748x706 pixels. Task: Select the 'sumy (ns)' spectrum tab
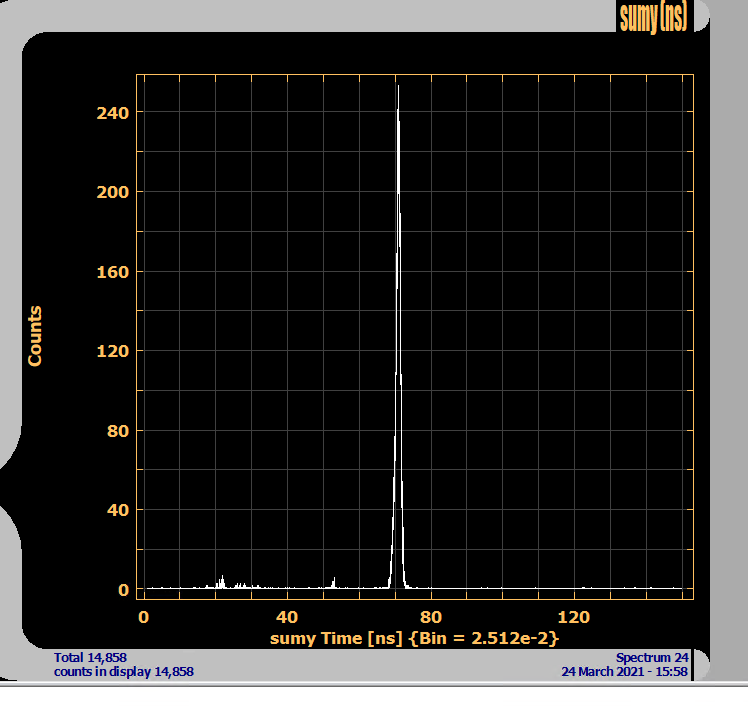[654, 17]
